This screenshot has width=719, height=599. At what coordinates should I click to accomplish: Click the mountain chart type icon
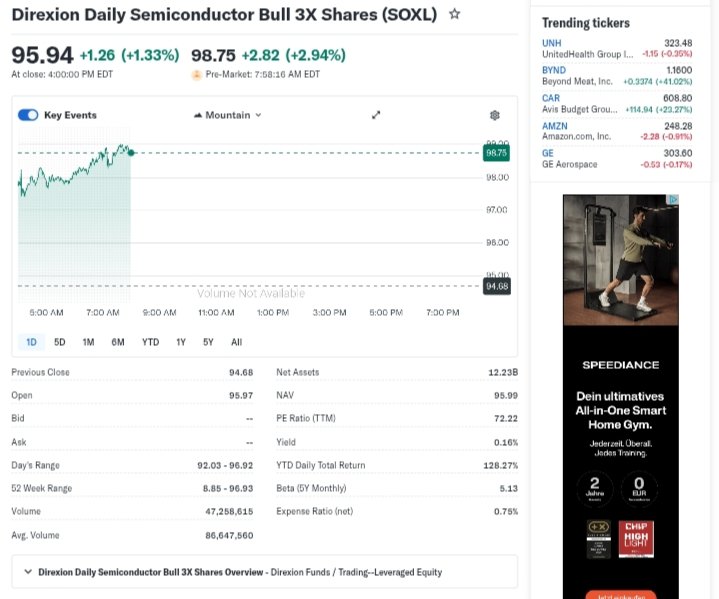tap(198, 115)
